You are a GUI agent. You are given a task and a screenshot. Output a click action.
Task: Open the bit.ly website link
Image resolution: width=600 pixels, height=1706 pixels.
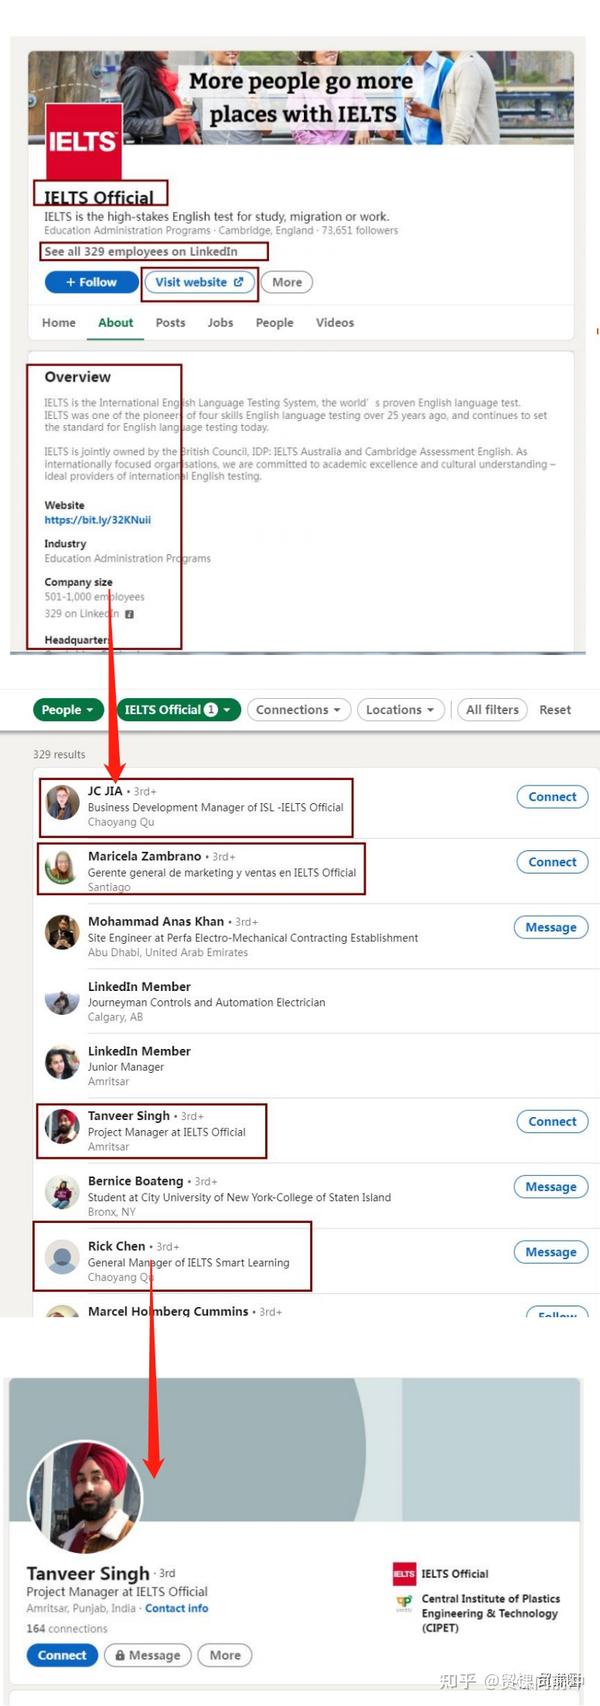97,520
